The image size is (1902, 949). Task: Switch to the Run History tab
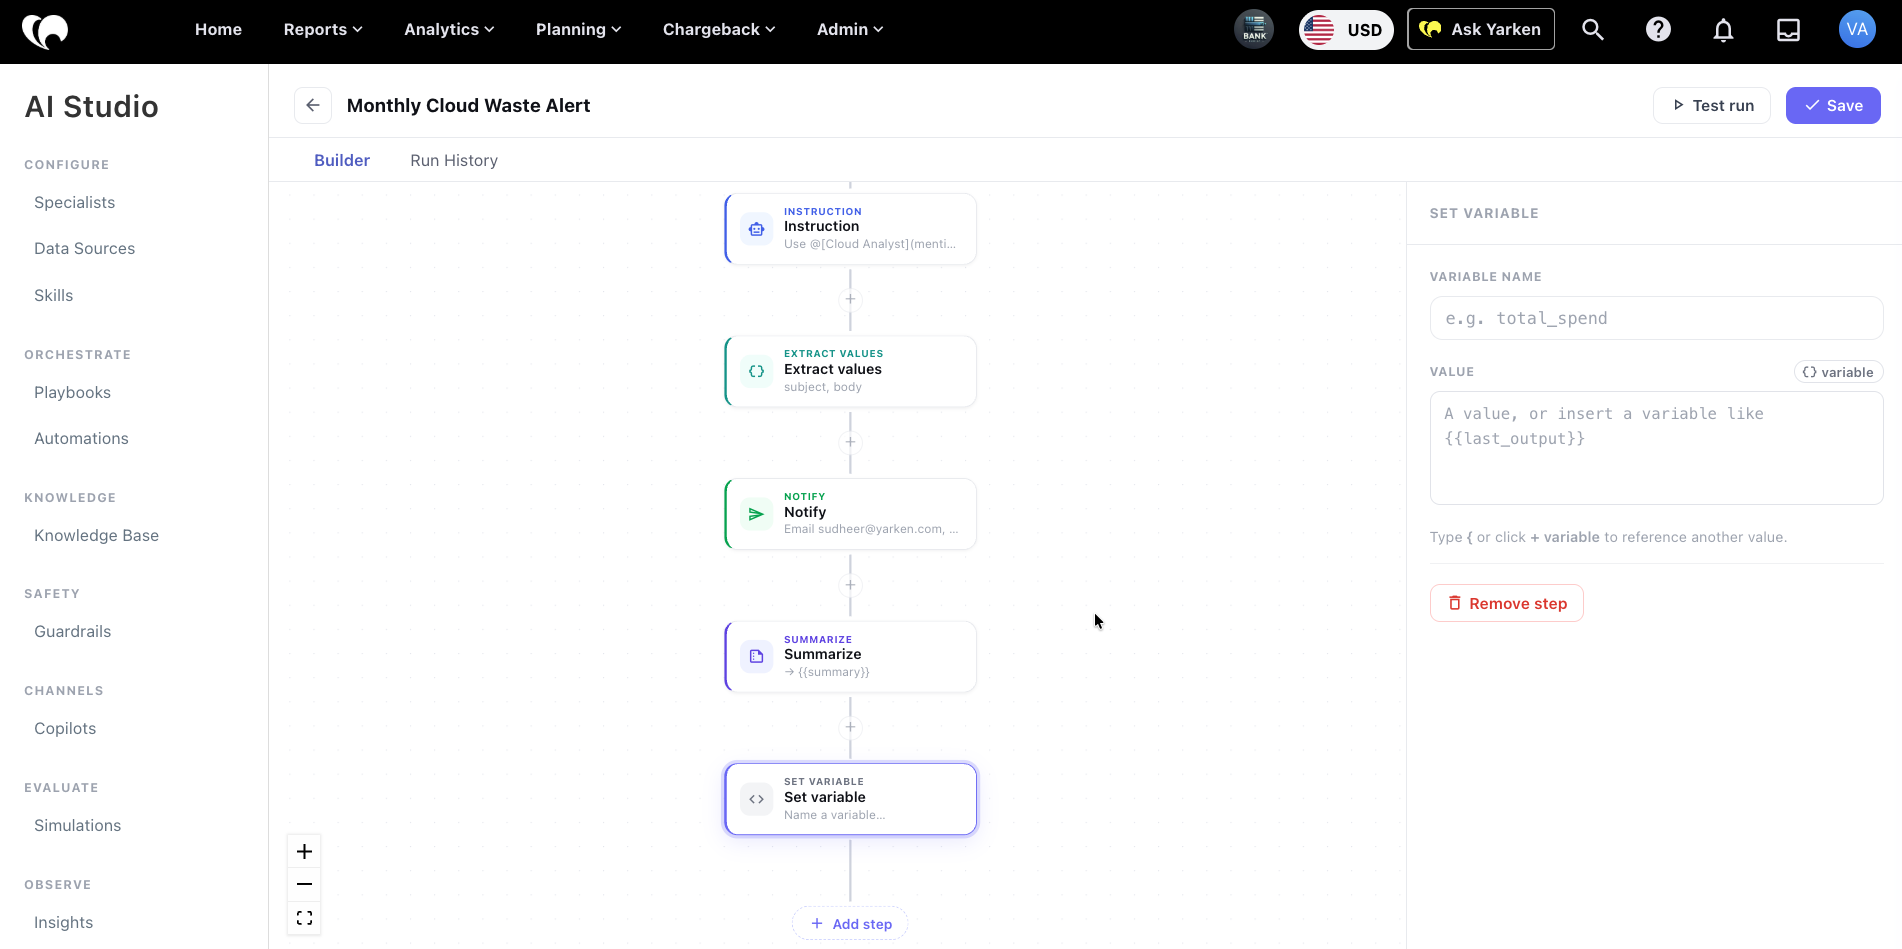[x=454, y=160]
